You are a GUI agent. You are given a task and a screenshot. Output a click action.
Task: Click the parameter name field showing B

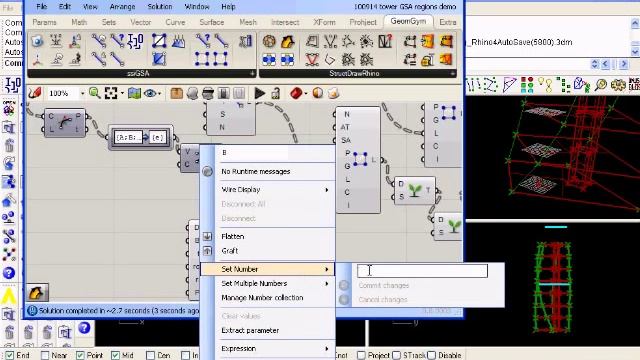[x=253, y=153]
